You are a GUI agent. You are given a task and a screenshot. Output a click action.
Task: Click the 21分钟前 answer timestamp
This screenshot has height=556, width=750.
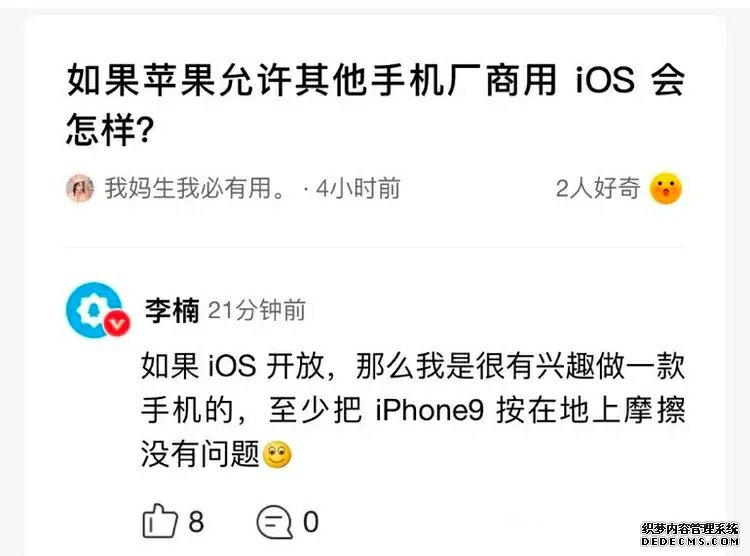tap(257, 311)
